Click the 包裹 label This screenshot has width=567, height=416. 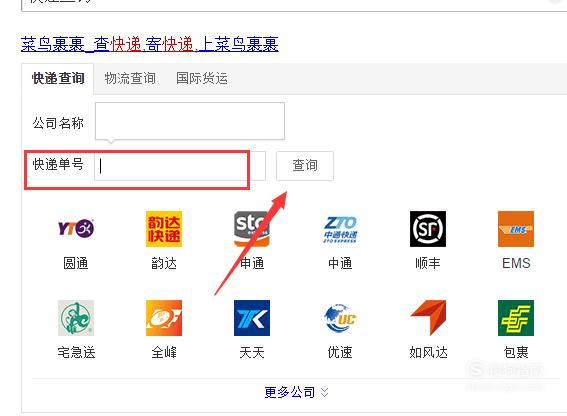(x=516, y=352)
